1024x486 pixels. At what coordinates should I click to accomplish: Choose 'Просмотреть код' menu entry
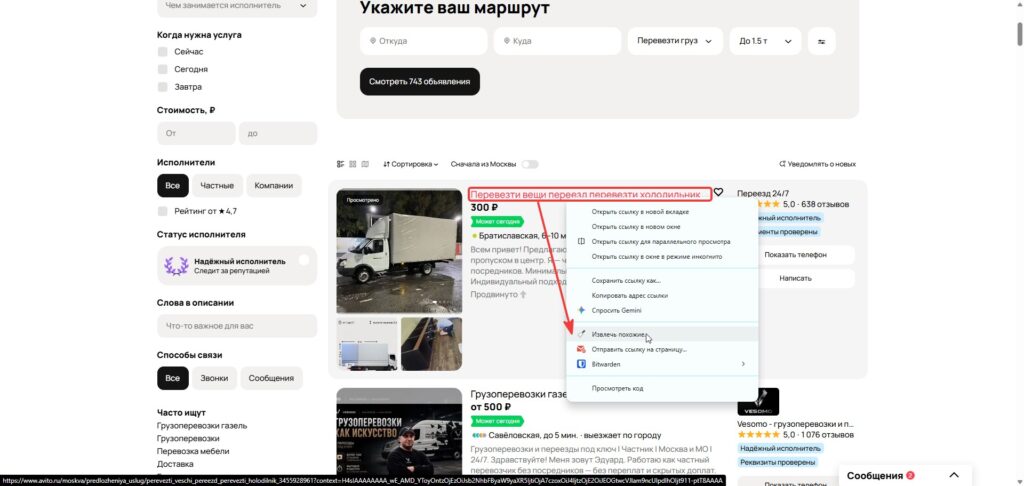[x=662, y=388]
